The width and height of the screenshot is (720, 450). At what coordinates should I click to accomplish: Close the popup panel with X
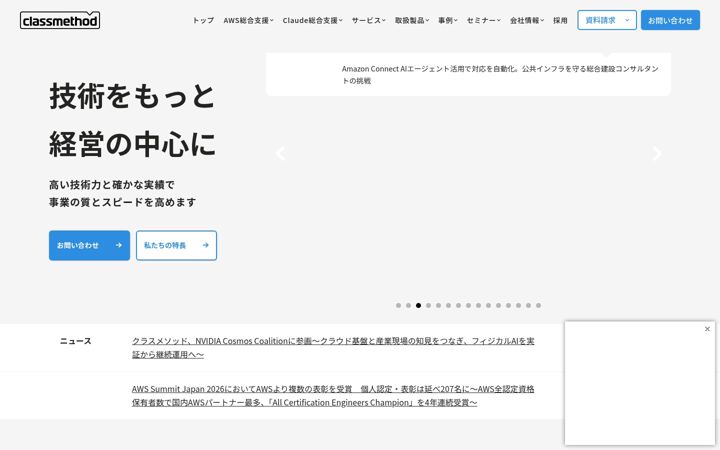pos(707,329)
